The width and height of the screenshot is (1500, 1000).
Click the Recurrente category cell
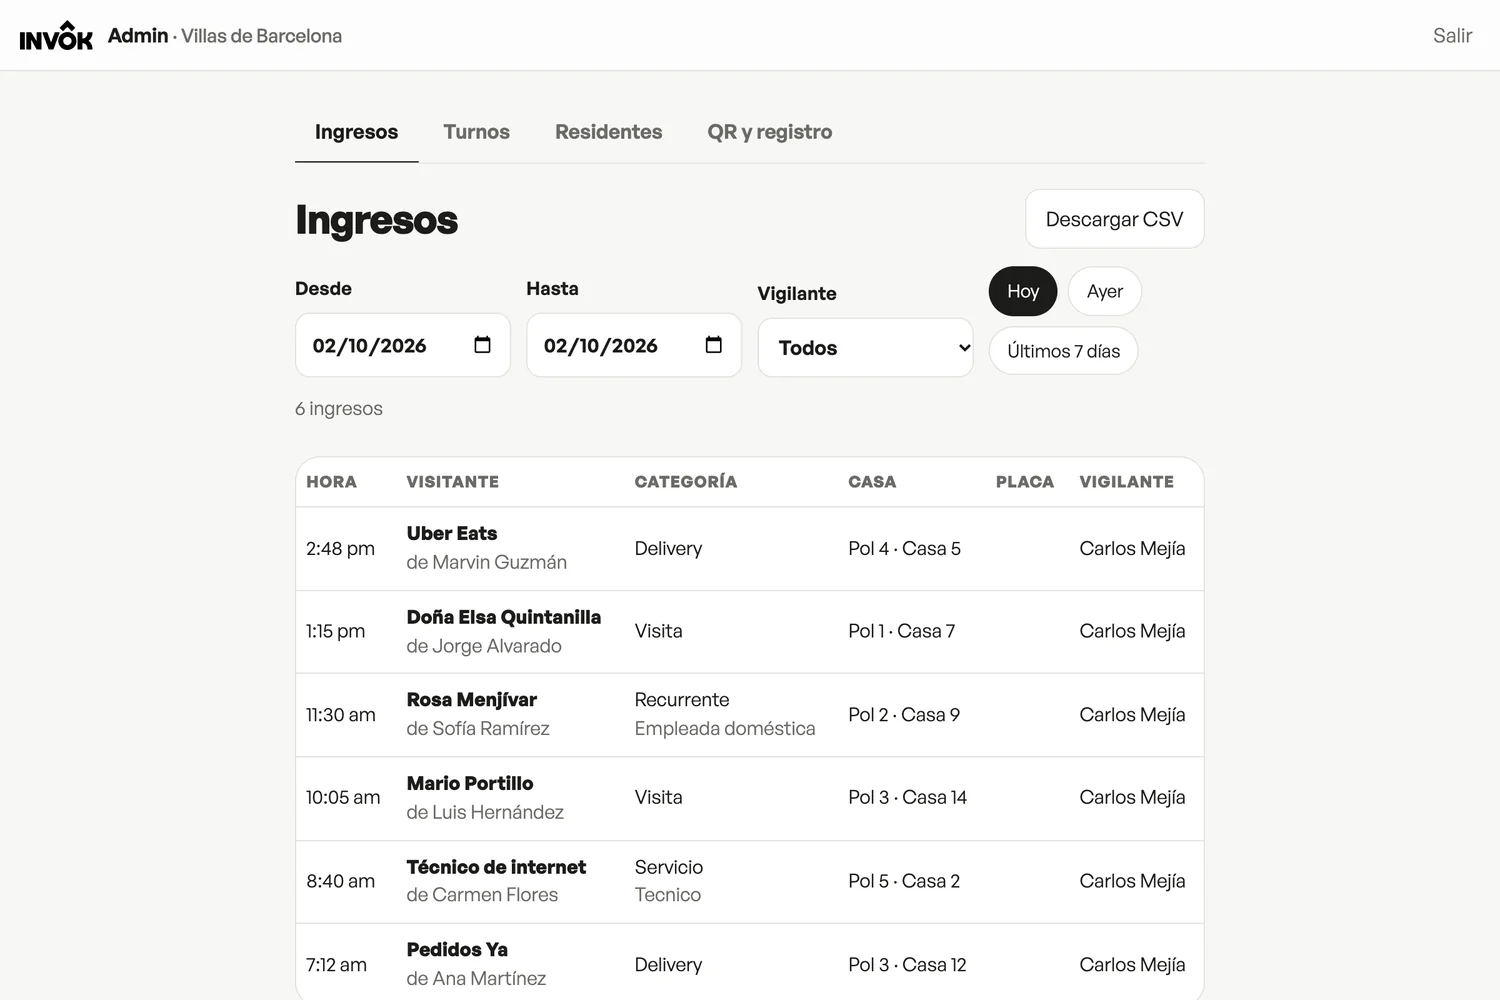point(682,700)
